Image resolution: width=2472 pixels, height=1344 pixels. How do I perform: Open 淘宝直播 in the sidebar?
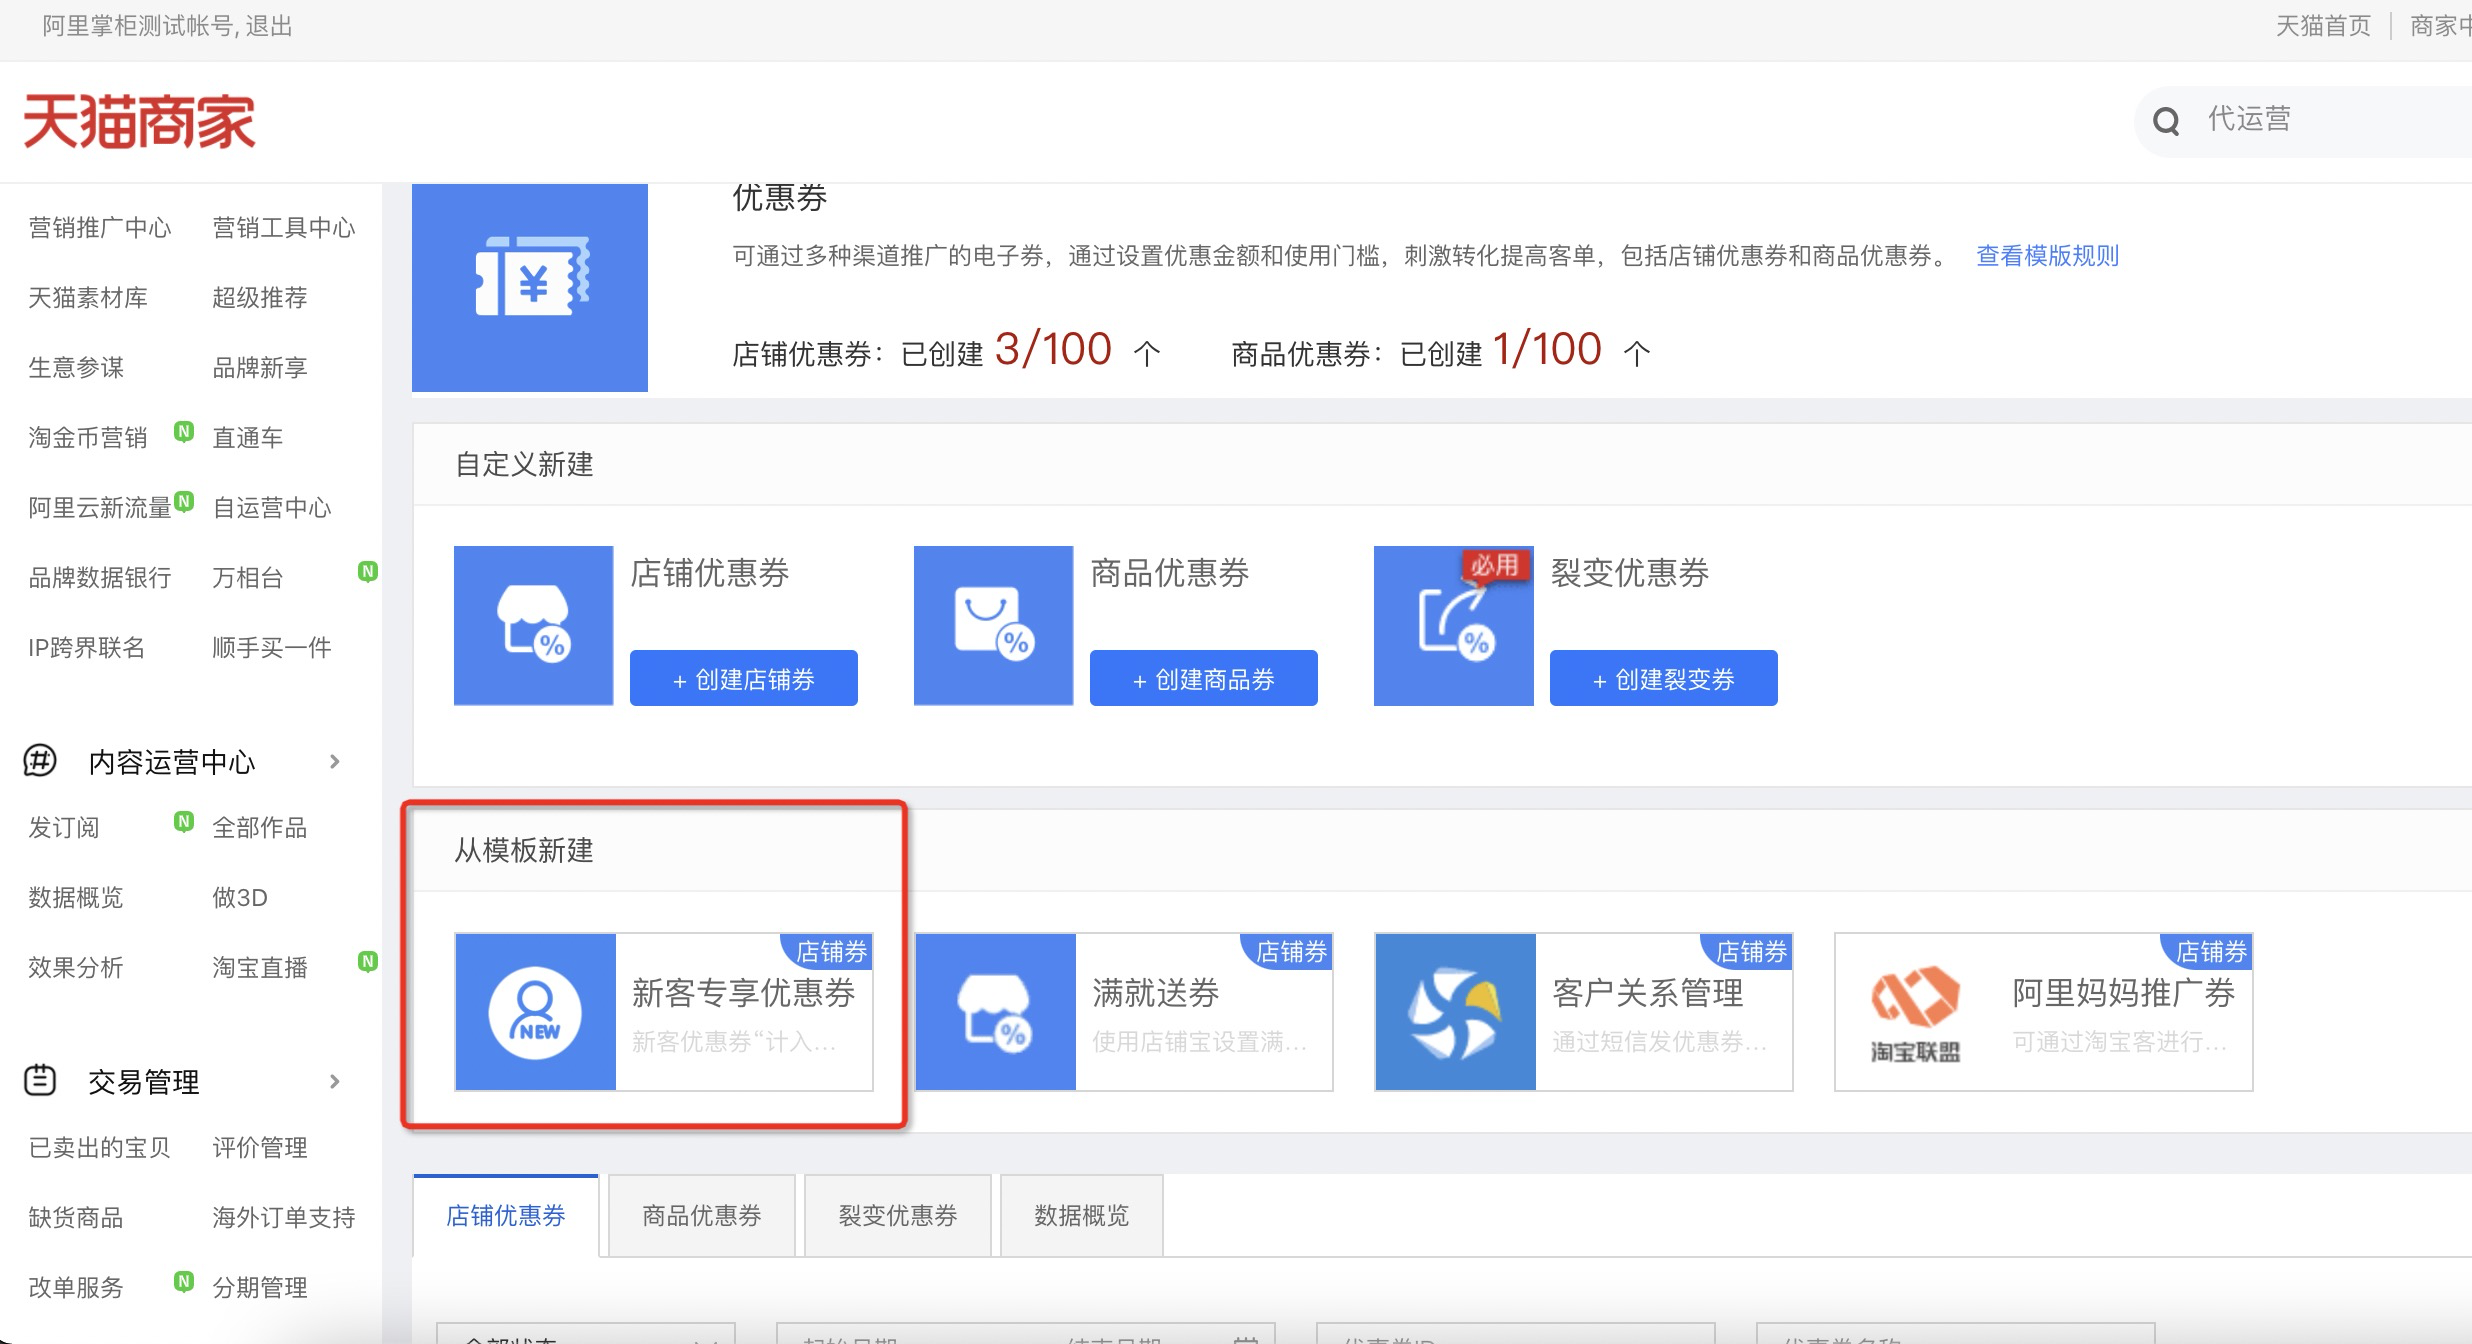(260, 968)
